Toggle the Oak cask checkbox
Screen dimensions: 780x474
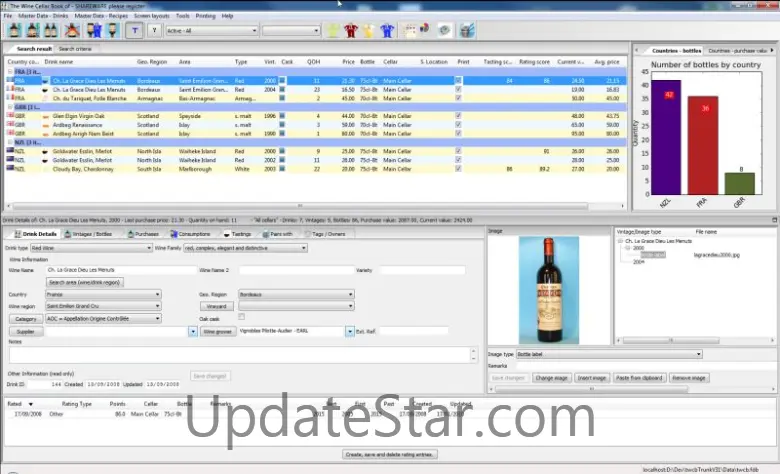pos(241,316)
